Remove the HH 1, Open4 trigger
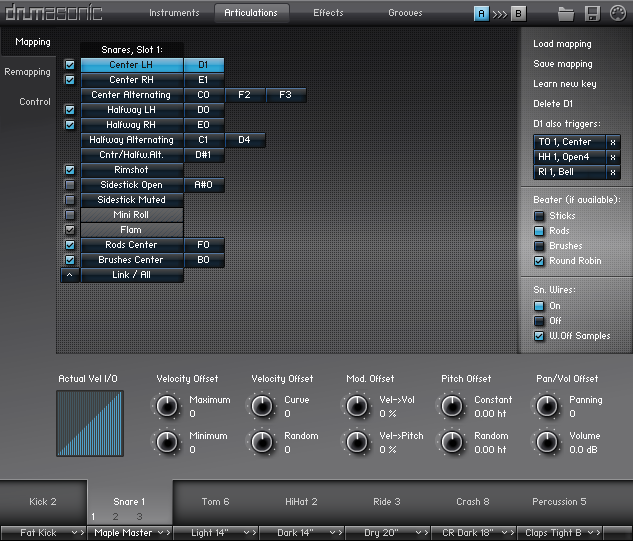The height and width of the screenshot is (541, 633). click(613, 157)
